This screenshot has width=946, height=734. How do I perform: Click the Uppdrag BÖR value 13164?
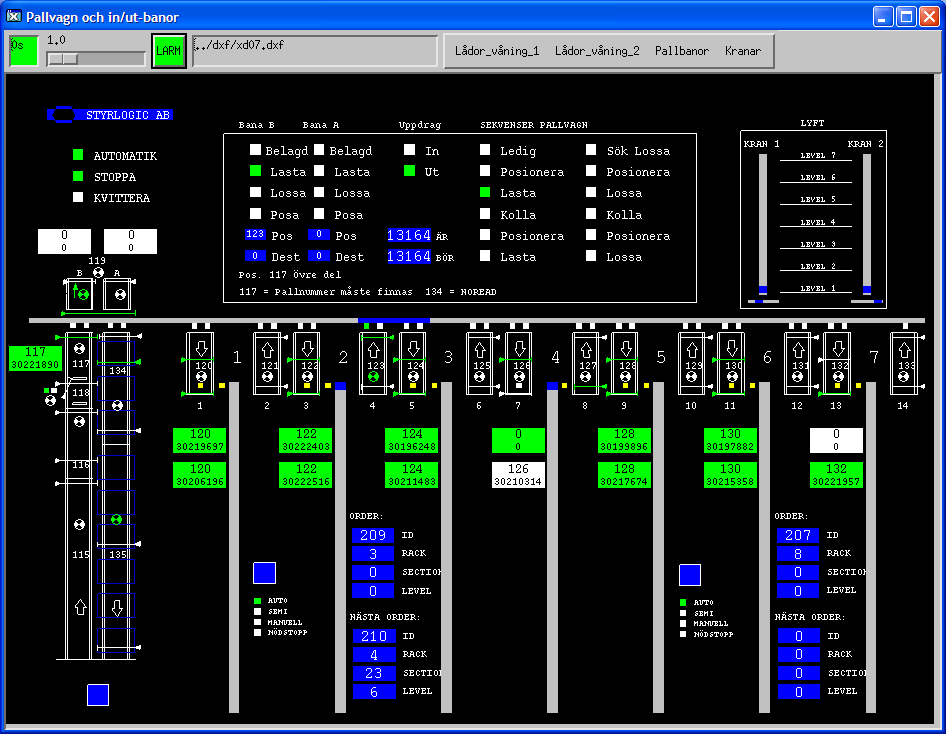(409, 256)
